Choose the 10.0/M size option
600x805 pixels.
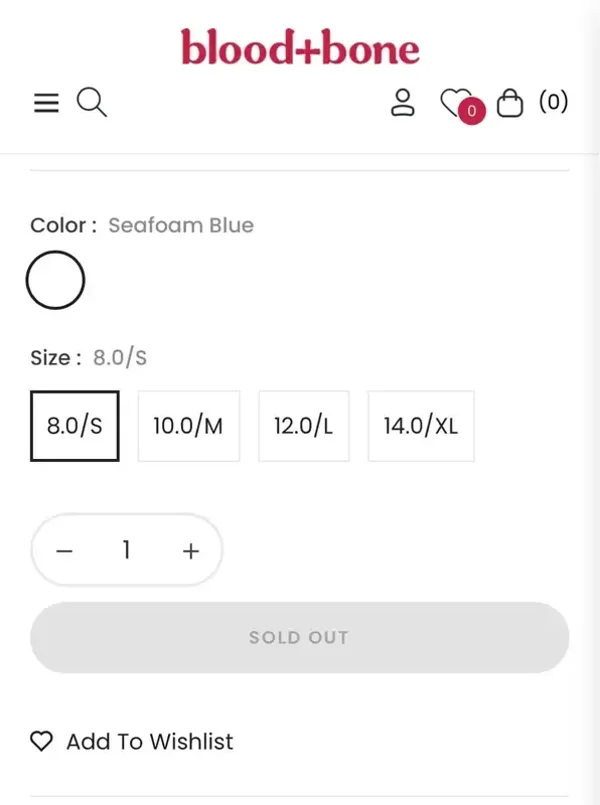(x=188, y=425)
